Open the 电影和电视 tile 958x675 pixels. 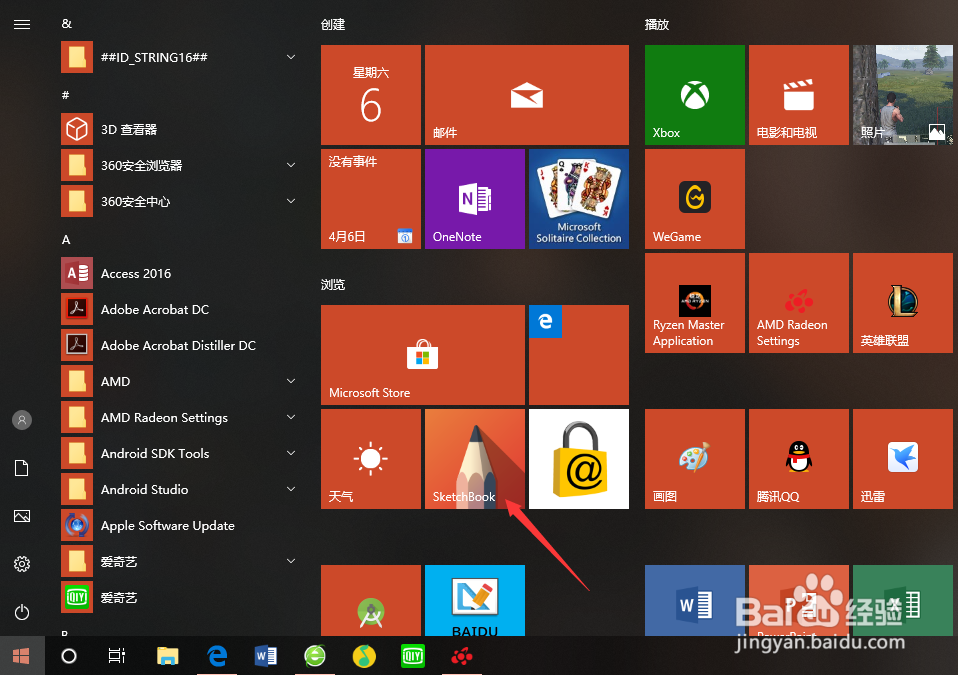click(x=799, y=95)
